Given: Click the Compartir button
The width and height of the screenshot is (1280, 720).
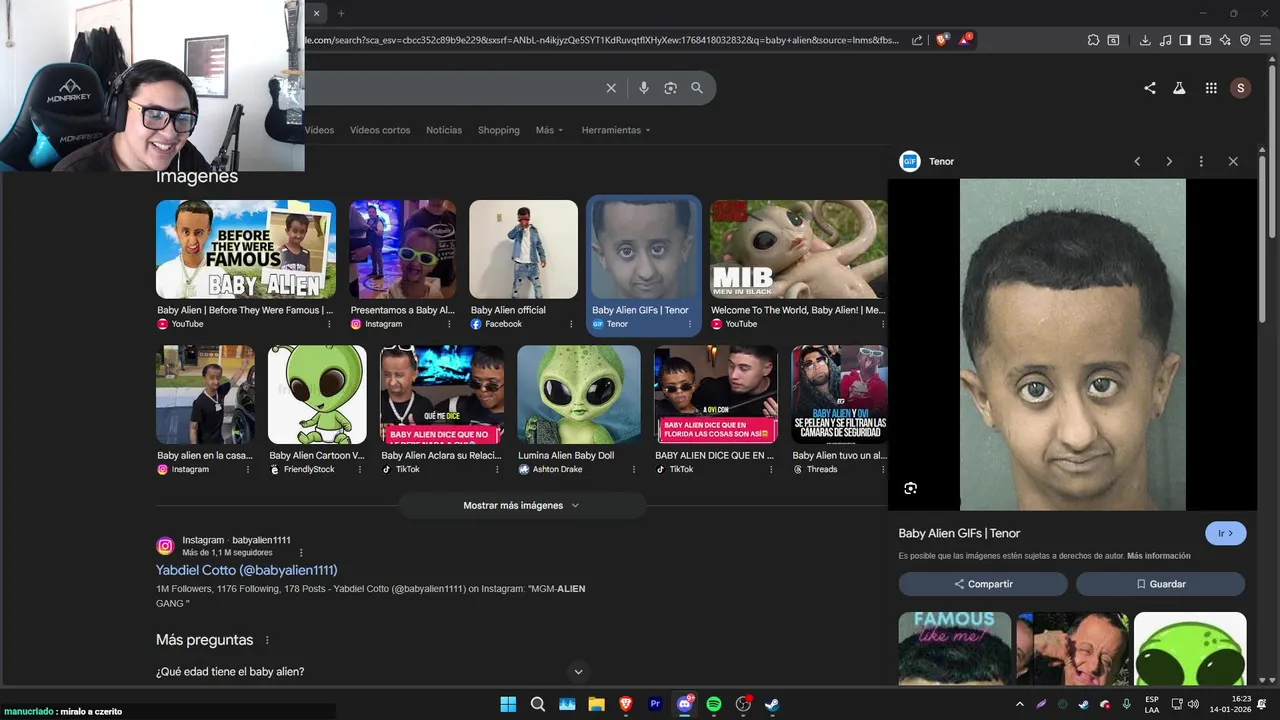Looking at the screenshot, I should click(x=983, y=584).
